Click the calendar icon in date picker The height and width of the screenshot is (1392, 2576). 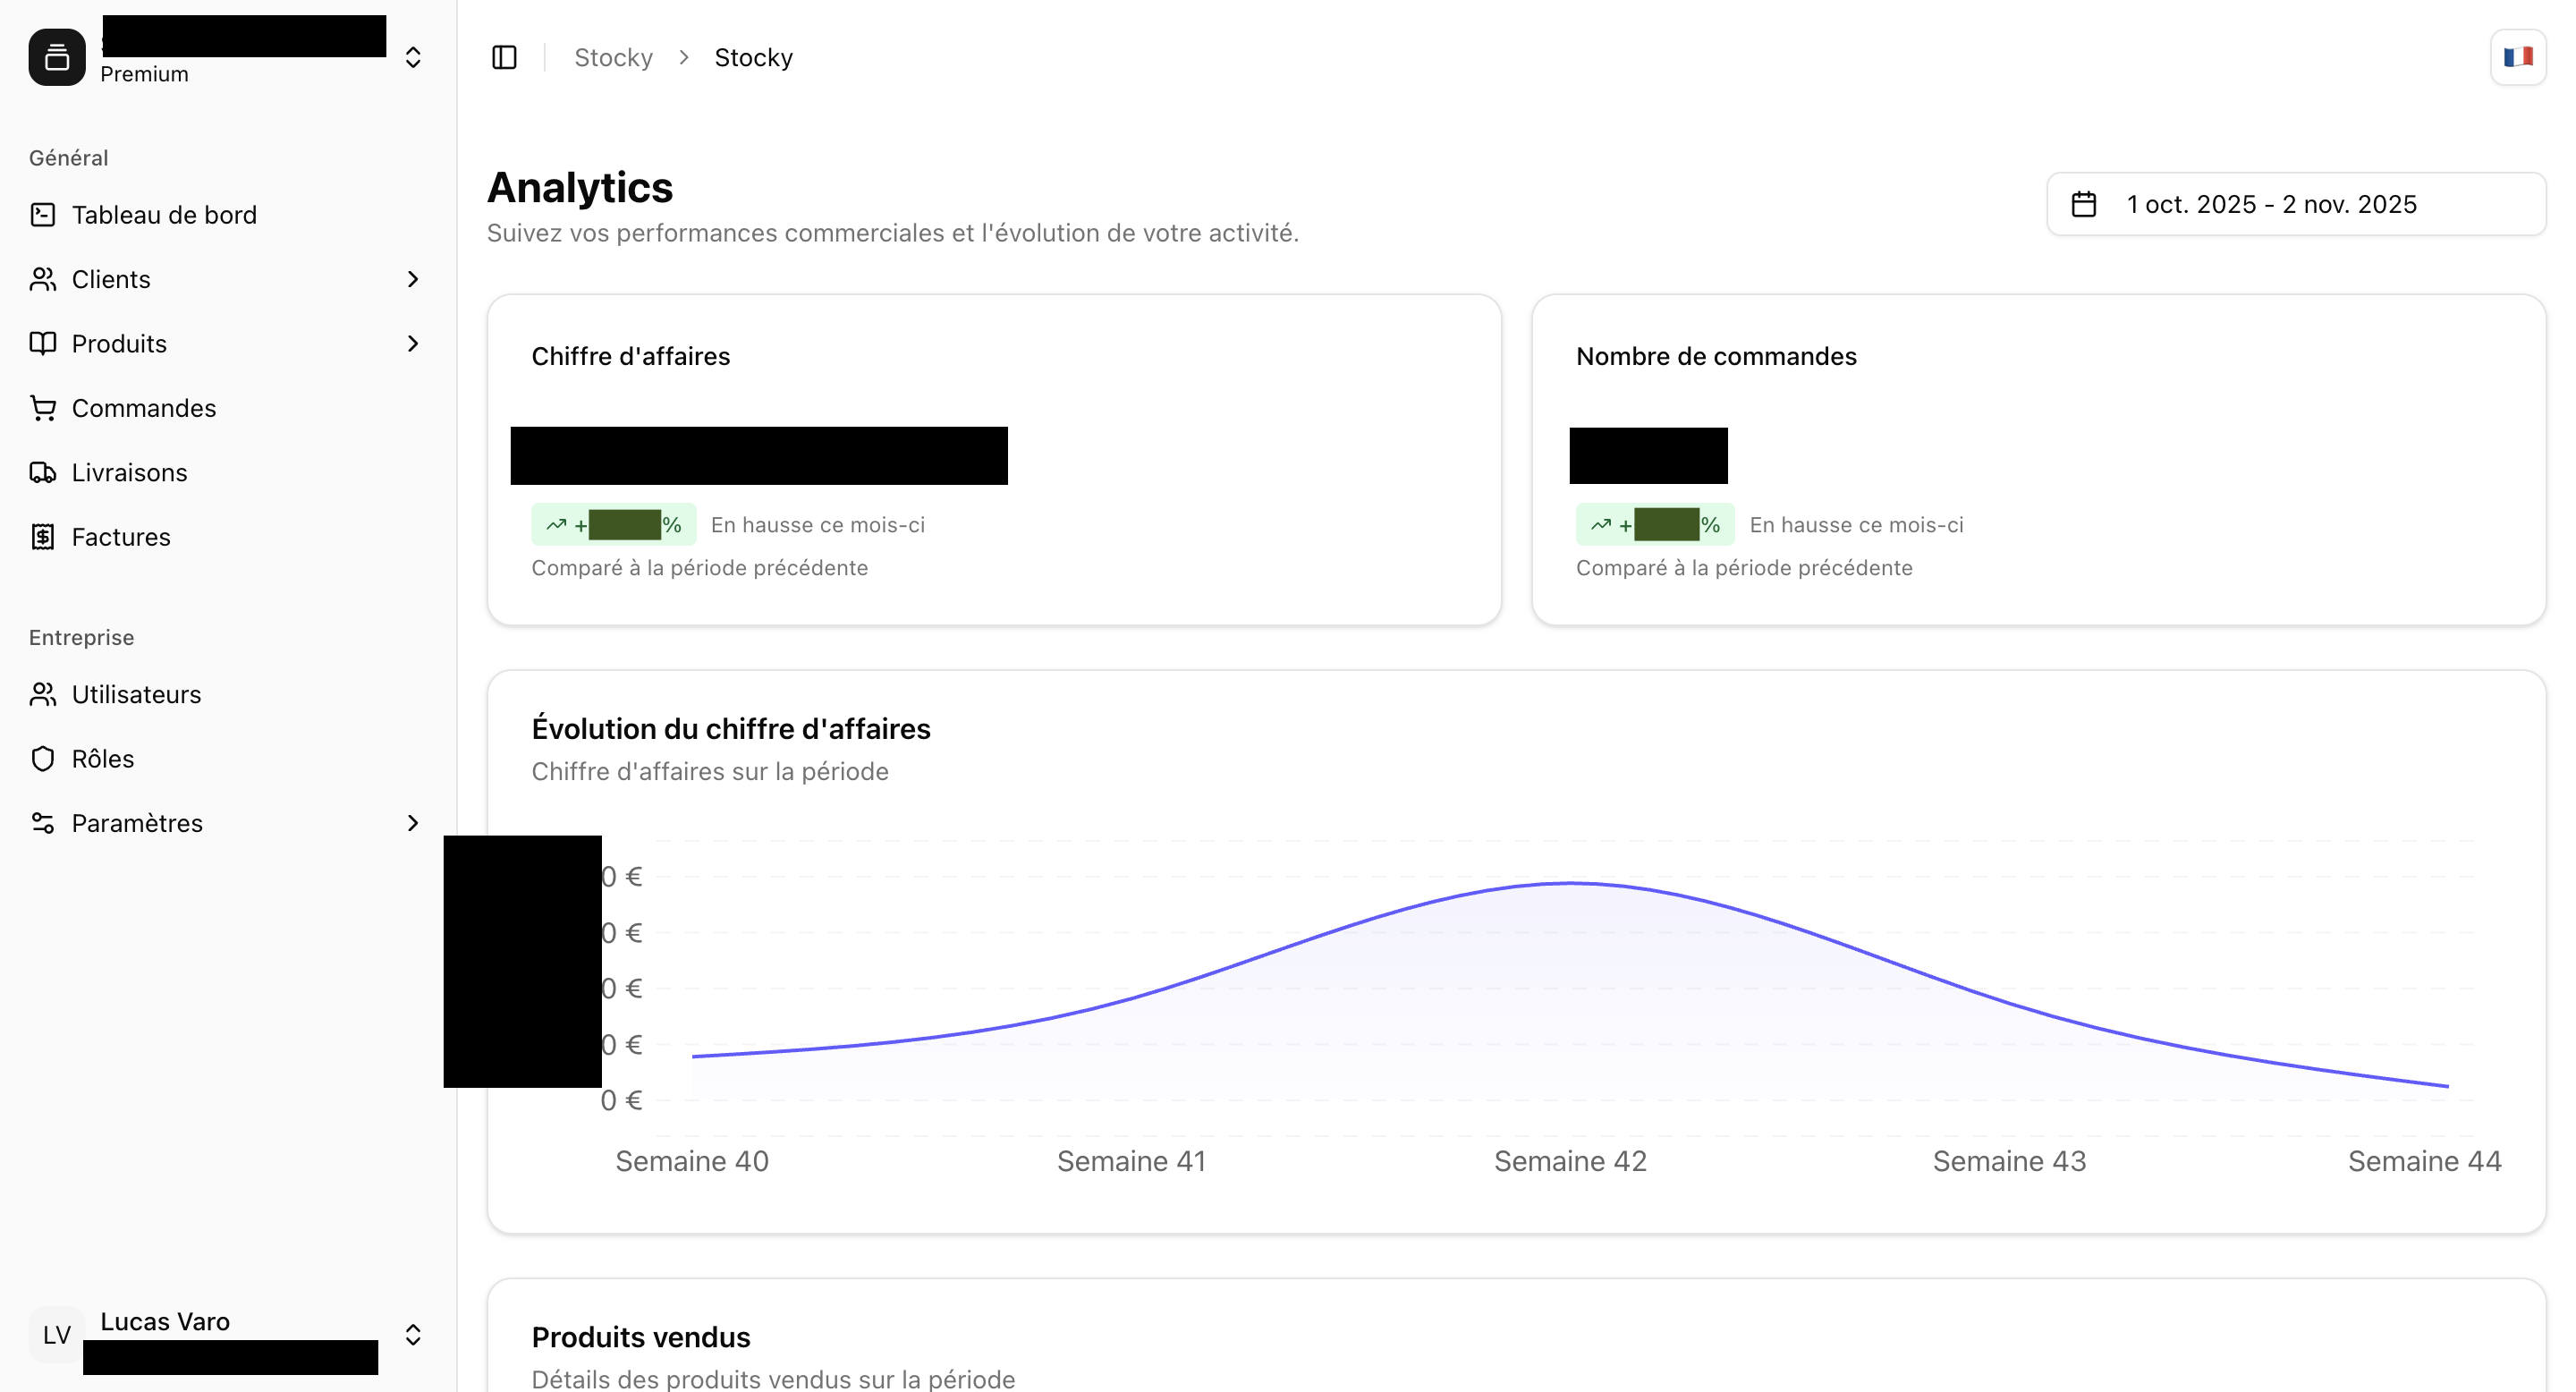tap(2084, 204)
